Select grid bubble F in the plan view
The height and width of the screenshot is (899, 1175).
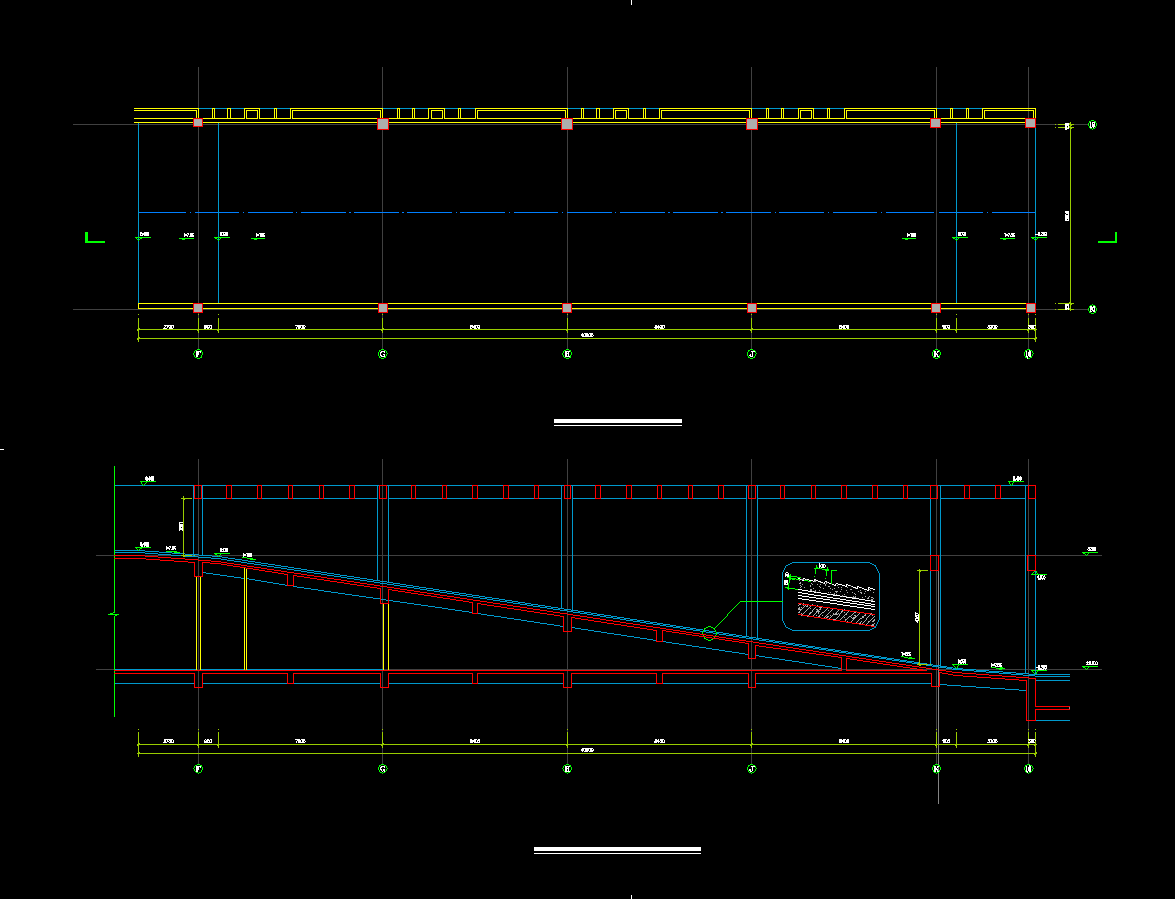coord(198,354)
